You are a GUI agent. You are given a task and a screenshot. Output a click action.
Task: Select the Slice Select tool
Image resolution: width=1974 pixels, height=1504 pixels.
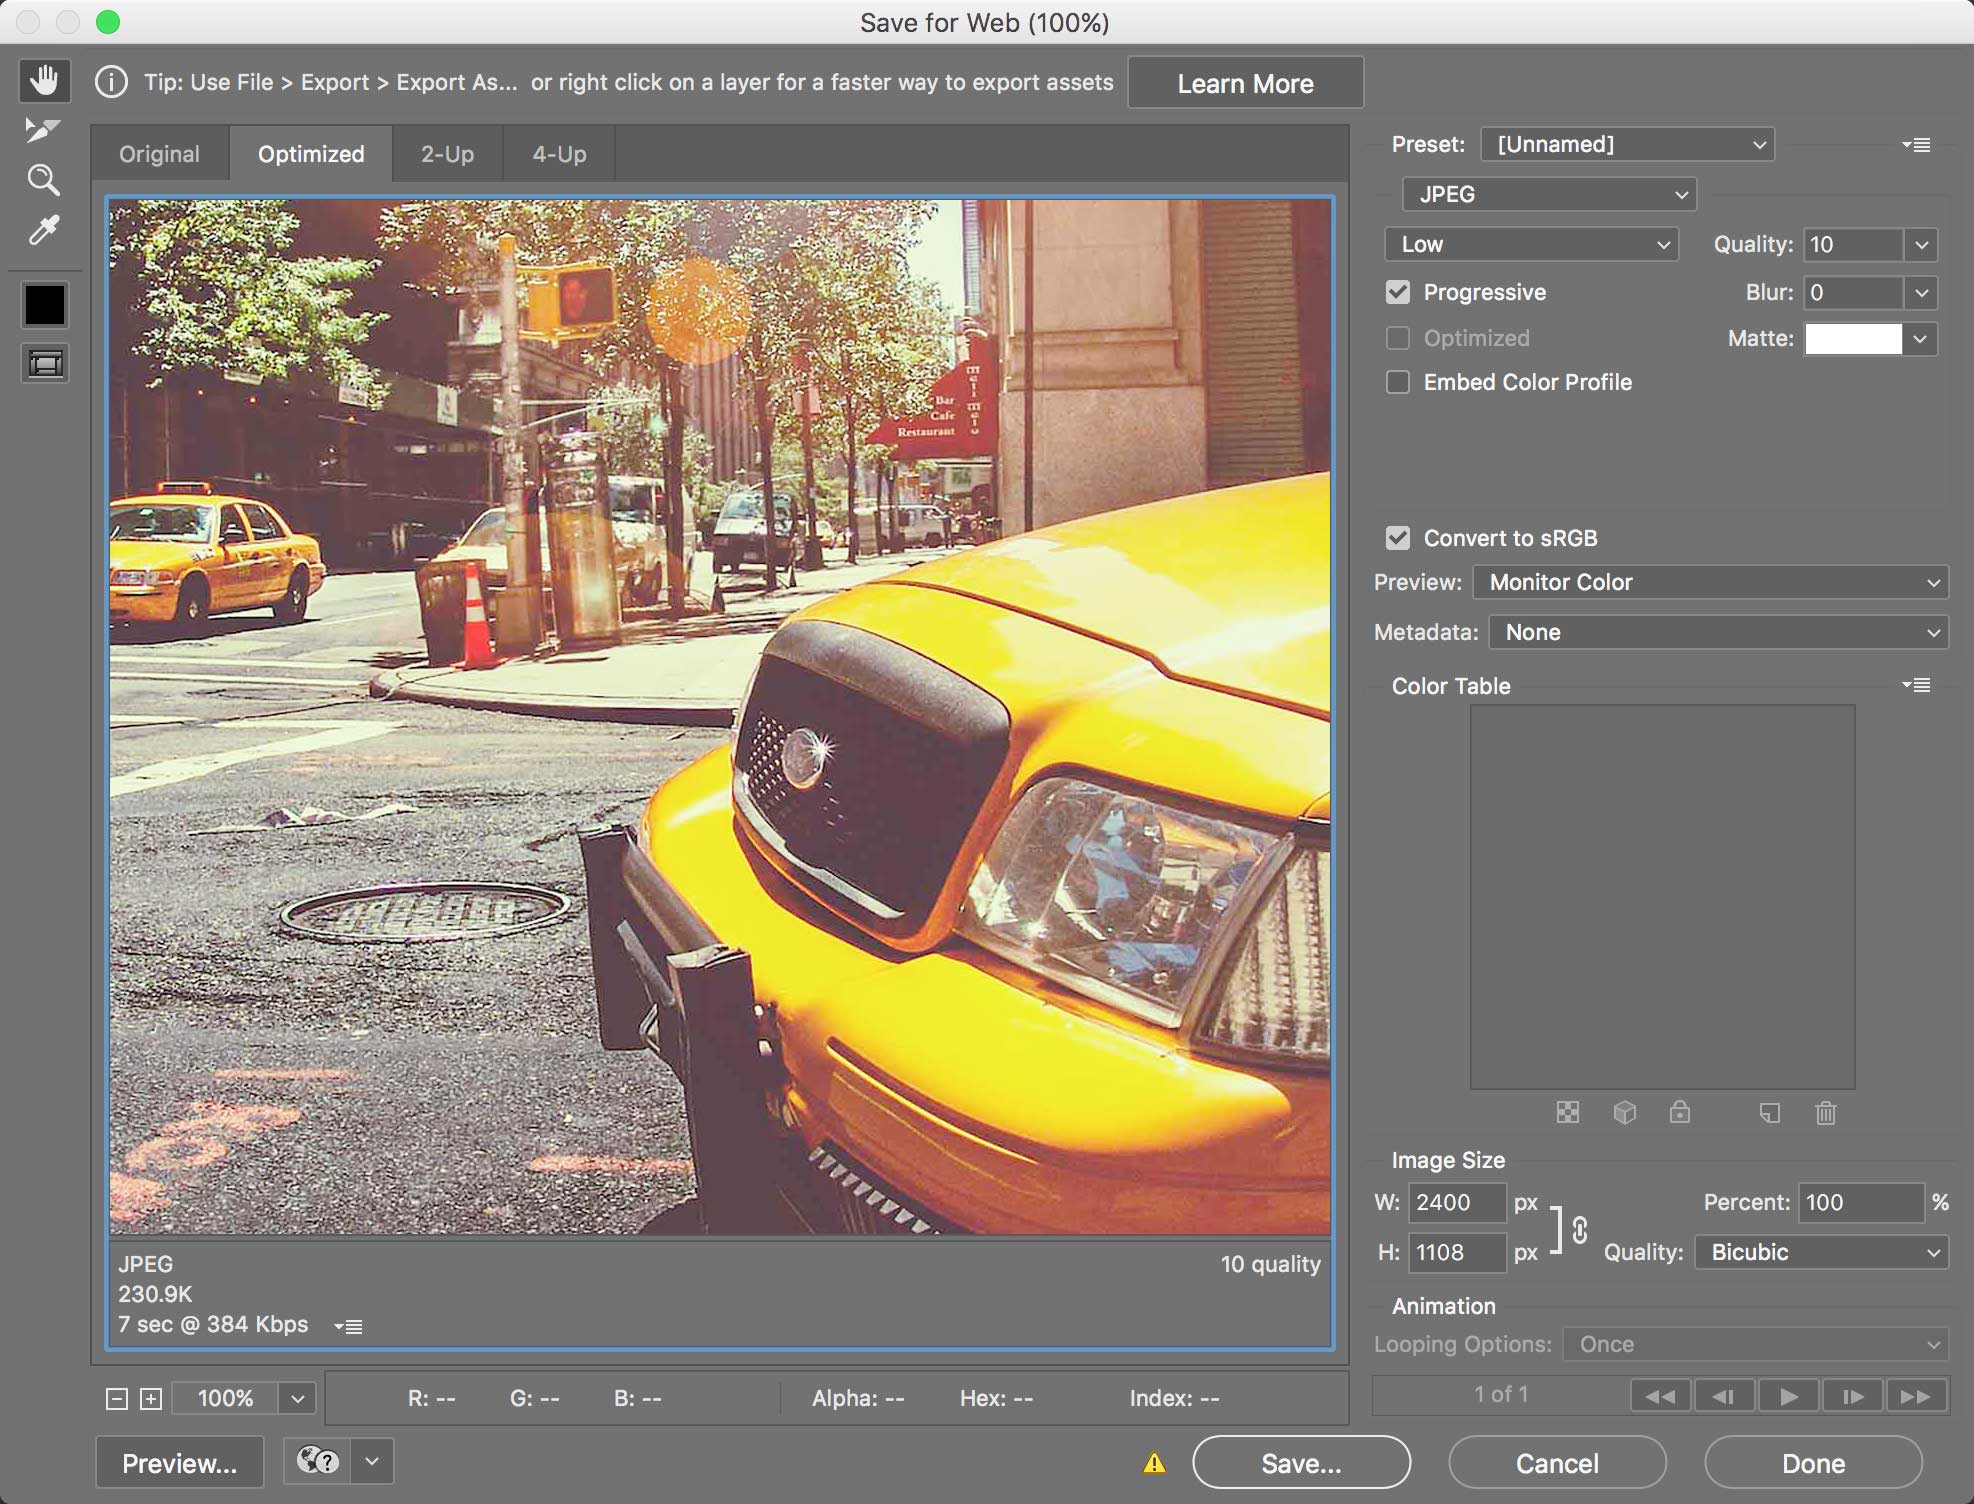[x=42, y=130]
